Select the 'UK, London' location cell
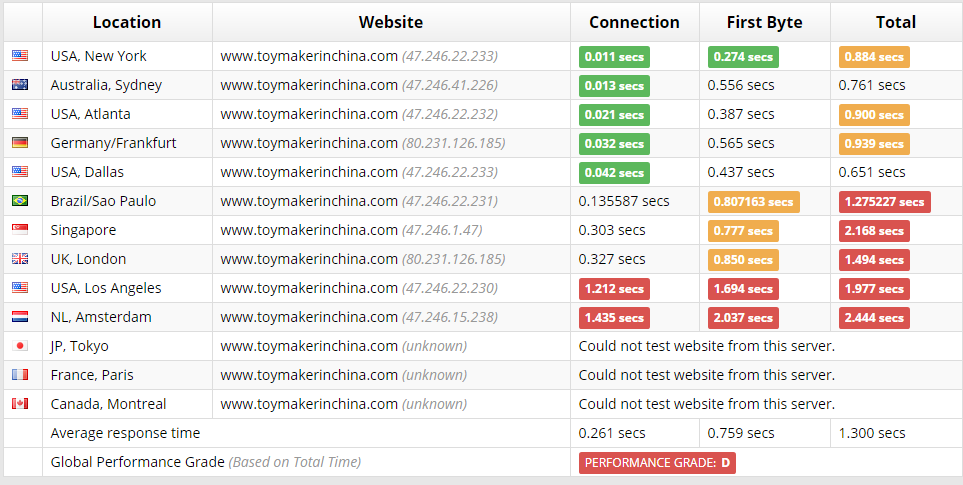 127,258
